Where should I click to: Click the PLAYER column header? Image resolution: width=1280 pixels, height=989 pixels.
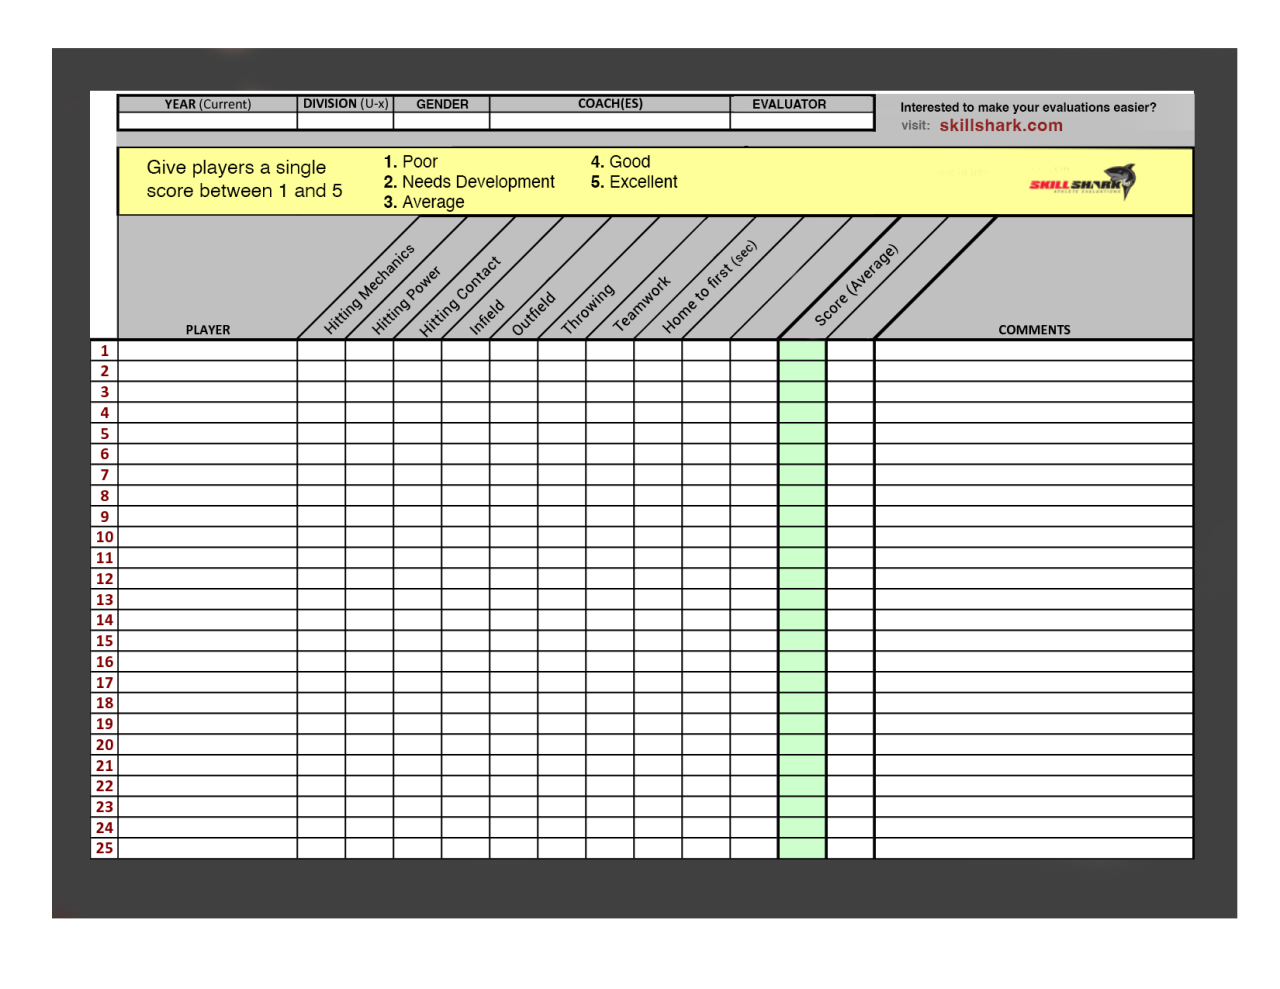coord(208,330)
